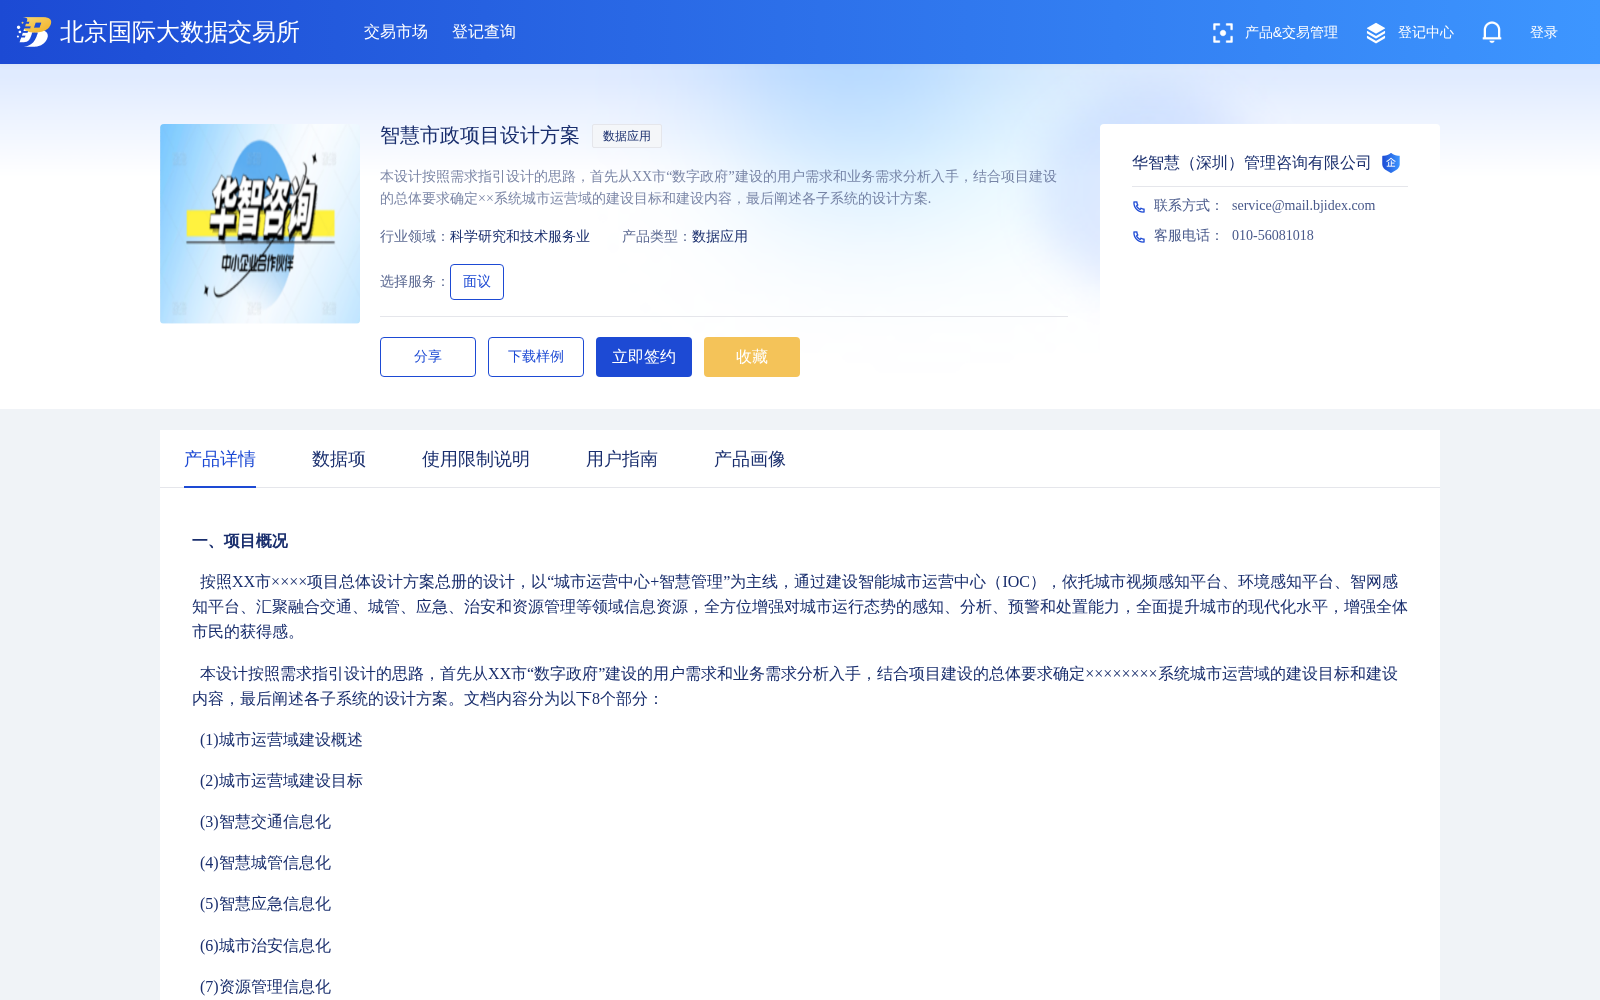The width and height of the screenshot is (1600, 1000).
Task: Click the enterprise verified shield badge
Action: pyautogui.click(x=1391, y=163)
